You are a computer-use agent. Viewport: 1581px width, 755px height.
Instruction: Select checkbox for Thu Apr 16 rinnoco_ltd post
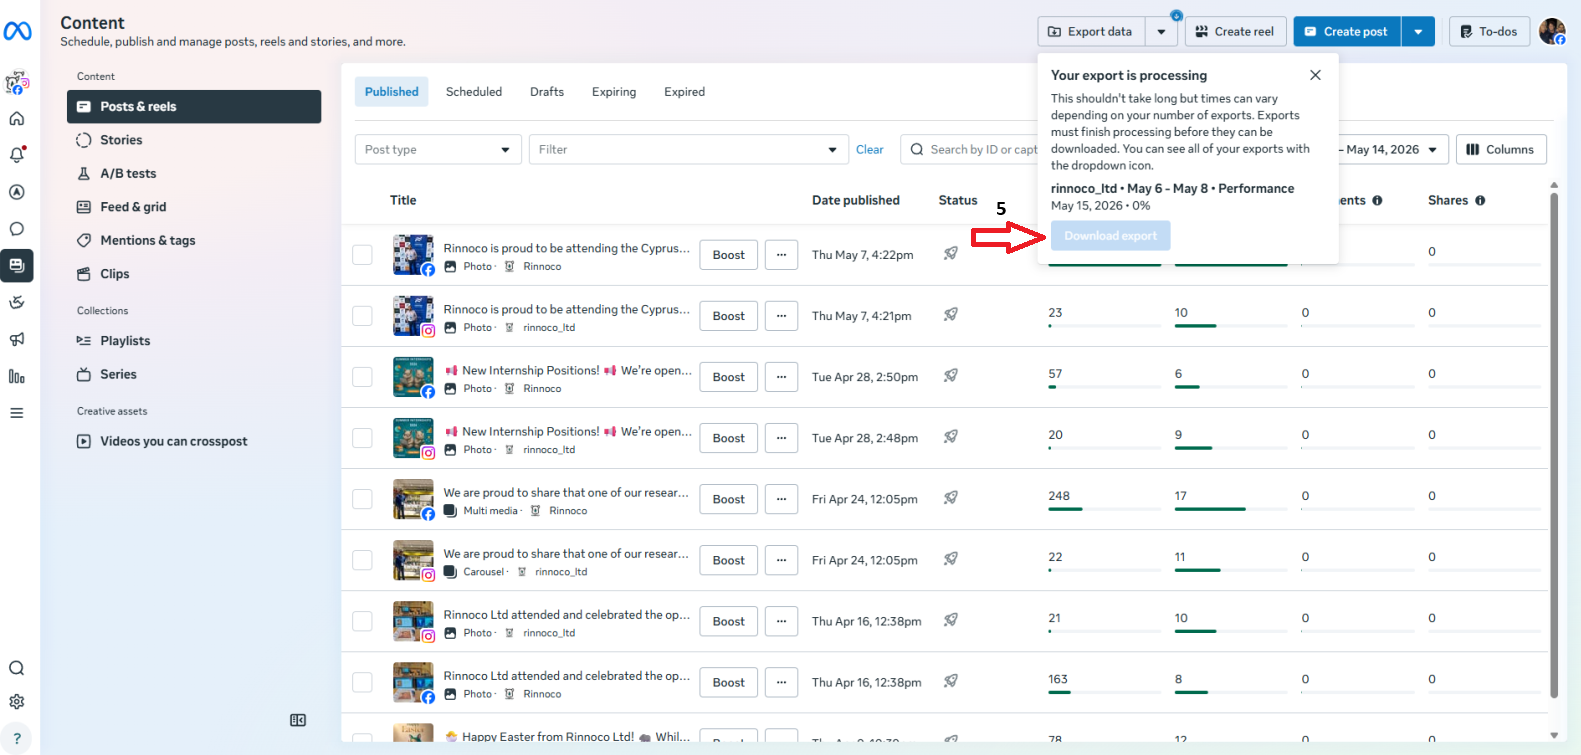[362, 621]
